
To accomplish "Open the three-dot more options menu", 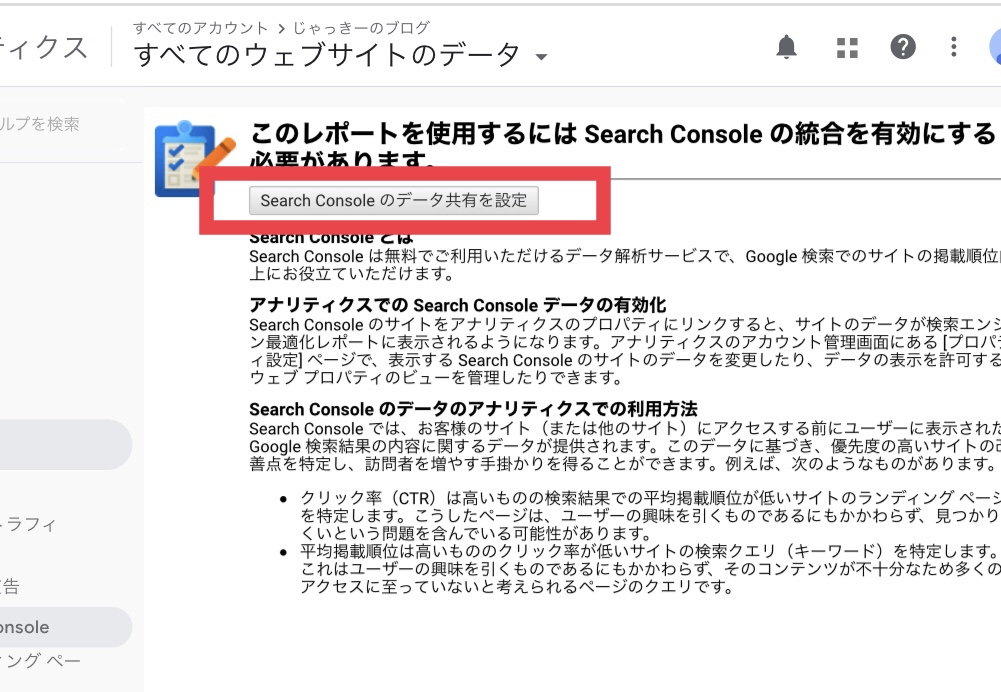I will click(x=953, y=47).
